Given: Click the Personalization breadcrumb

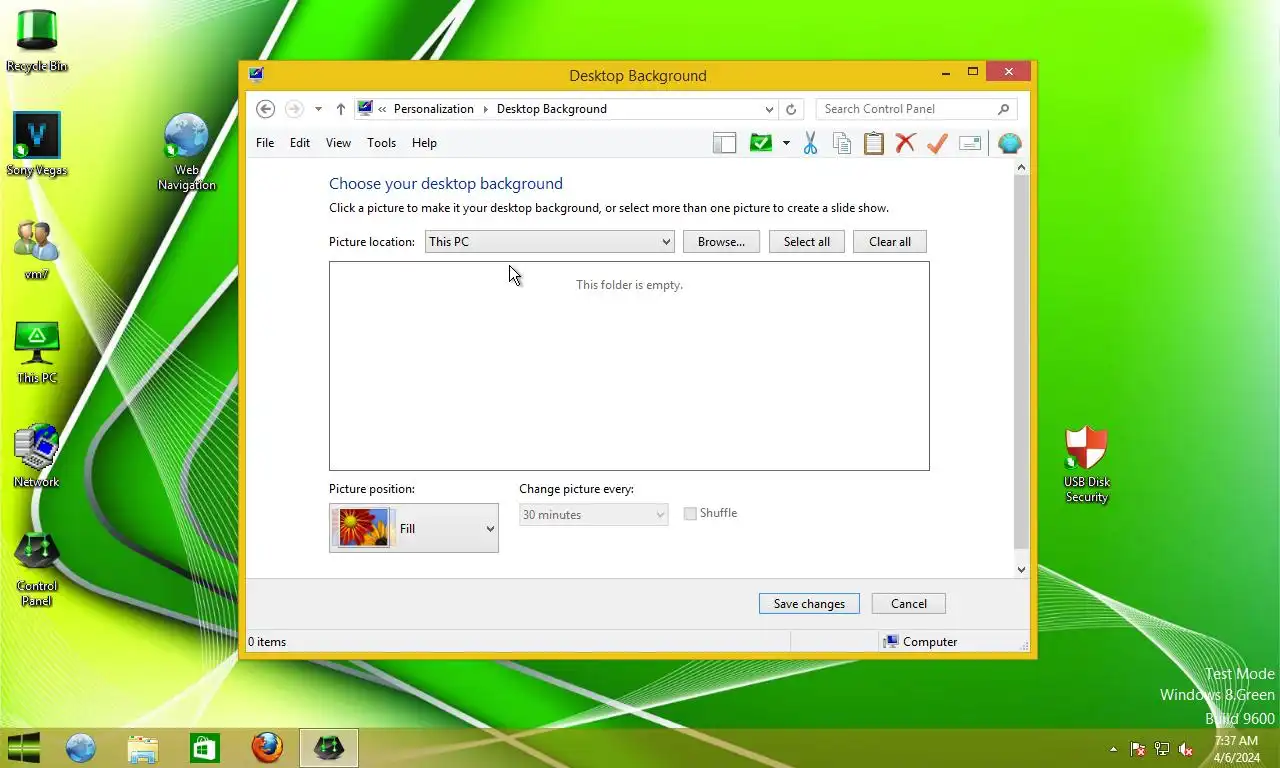Looking at the screenshot, I should 434,109.
